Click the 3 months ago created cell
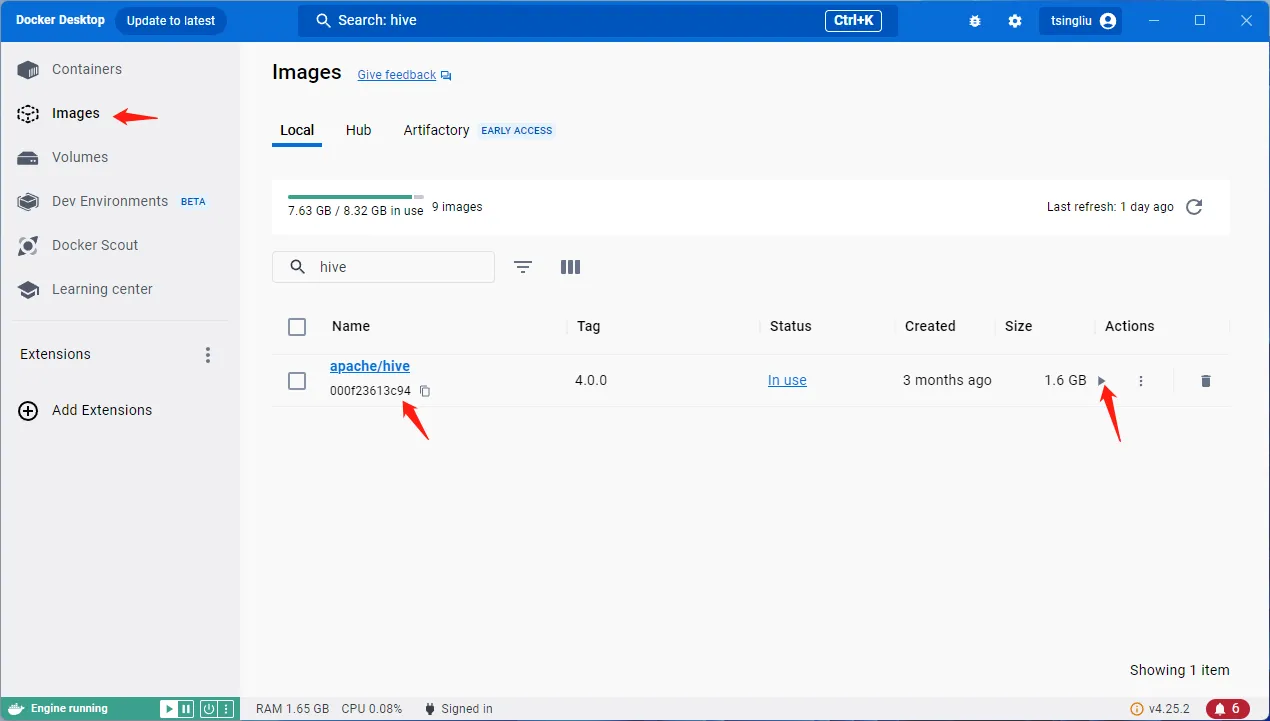Screen dimensions: 1270x721 click(947, 380)
